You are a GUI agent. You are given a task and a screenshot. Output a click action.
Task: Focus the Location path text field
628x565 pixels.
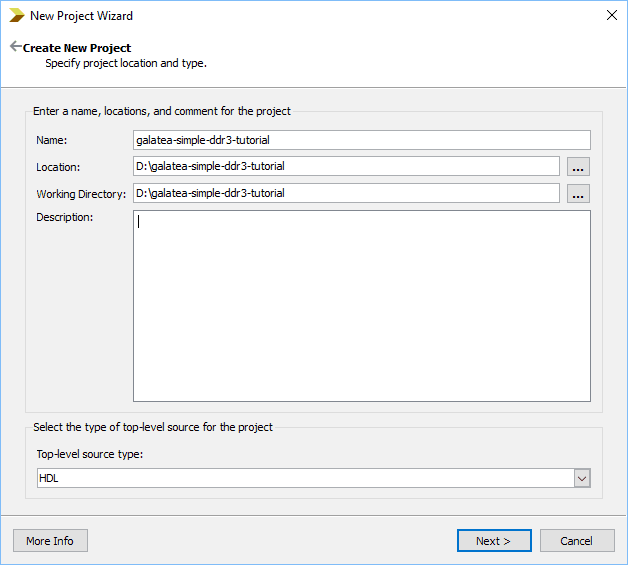coord(346,167)
